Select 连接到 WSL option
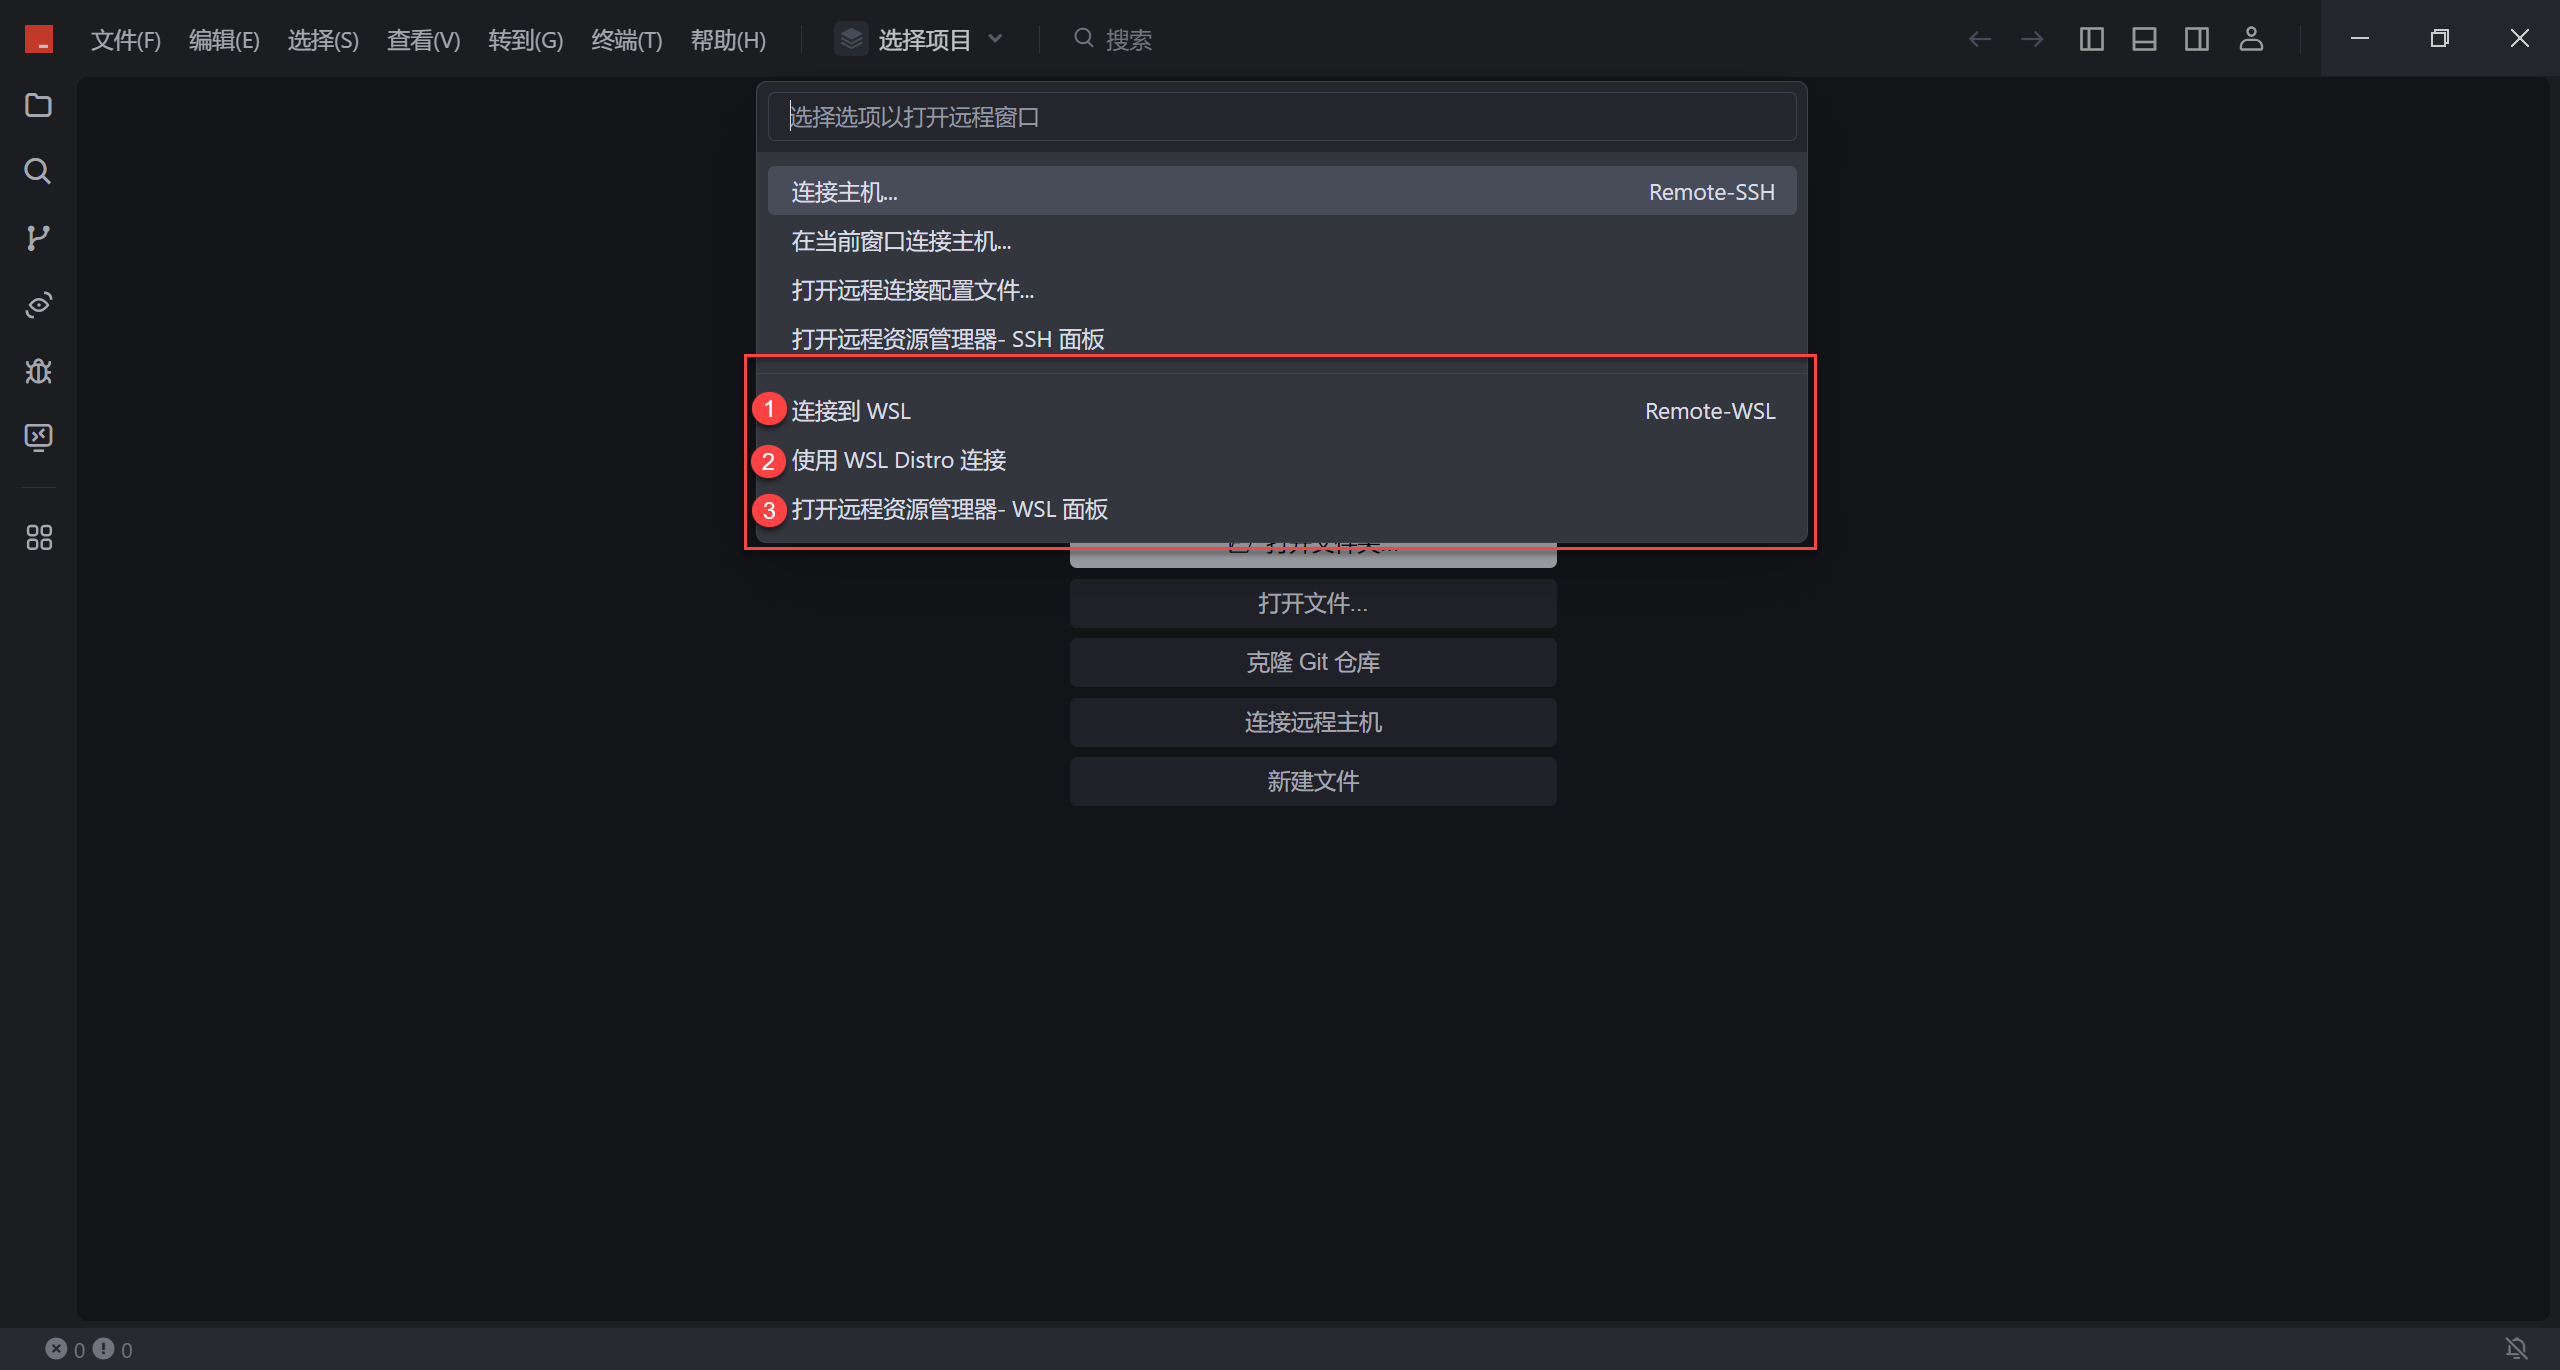The width and height of the screenshot is (2560, 1370). [852, 411]
